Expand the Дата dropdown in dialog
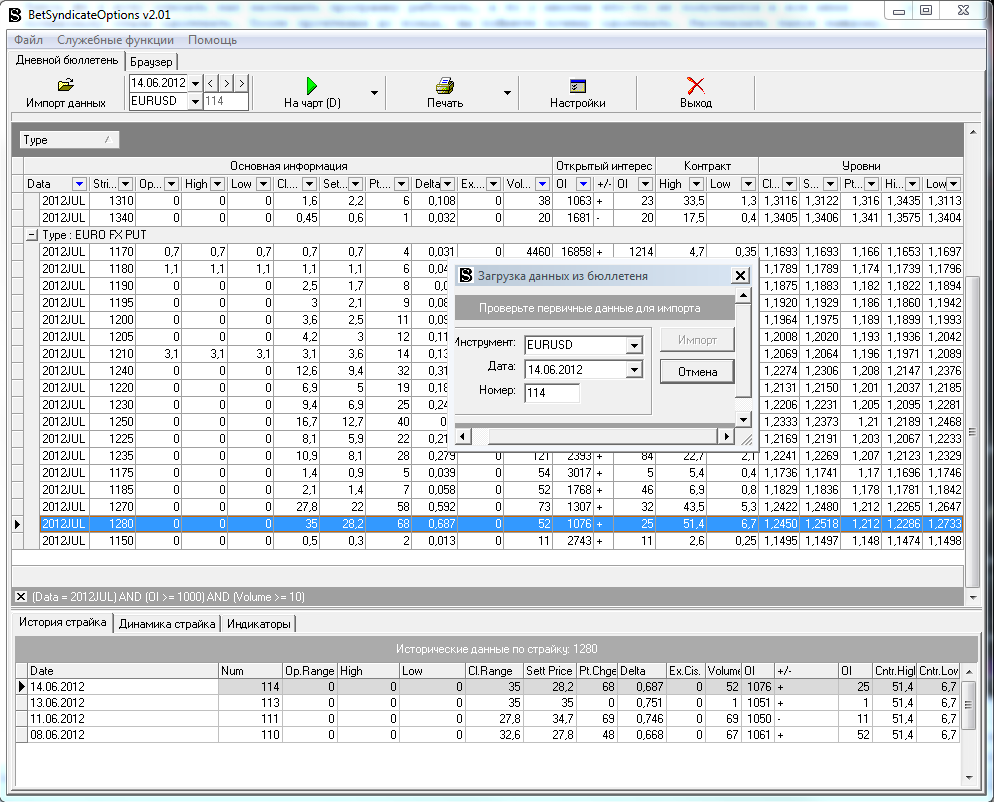 click(633, 369)
